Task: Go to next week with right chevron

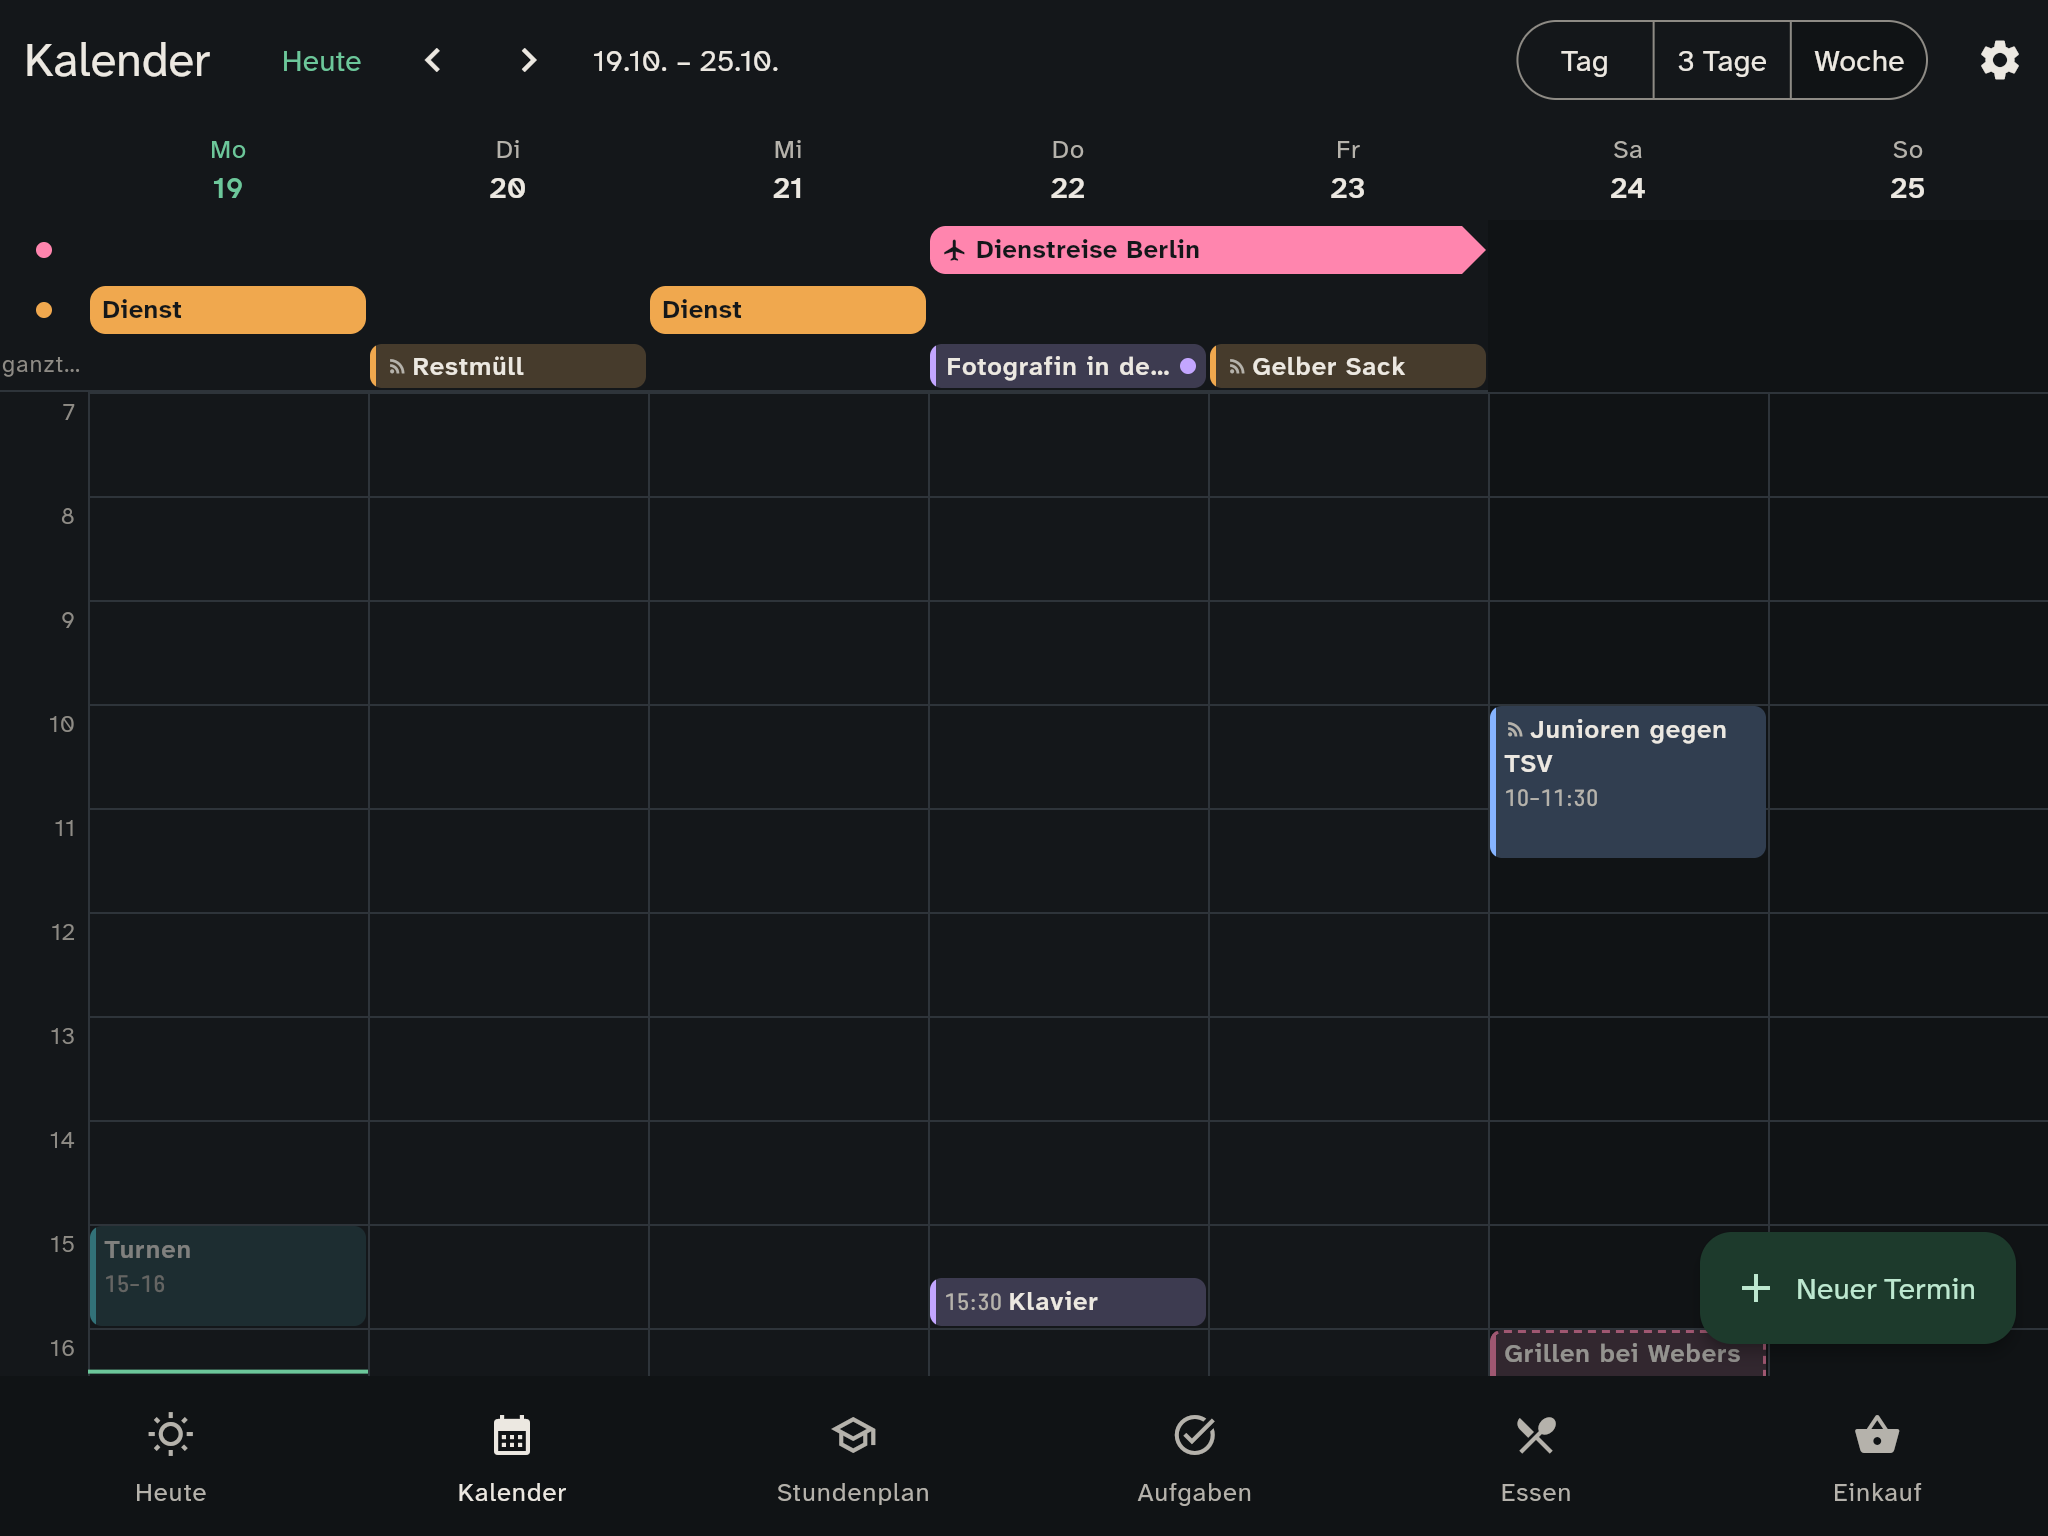Action: [x=529, y=61]
